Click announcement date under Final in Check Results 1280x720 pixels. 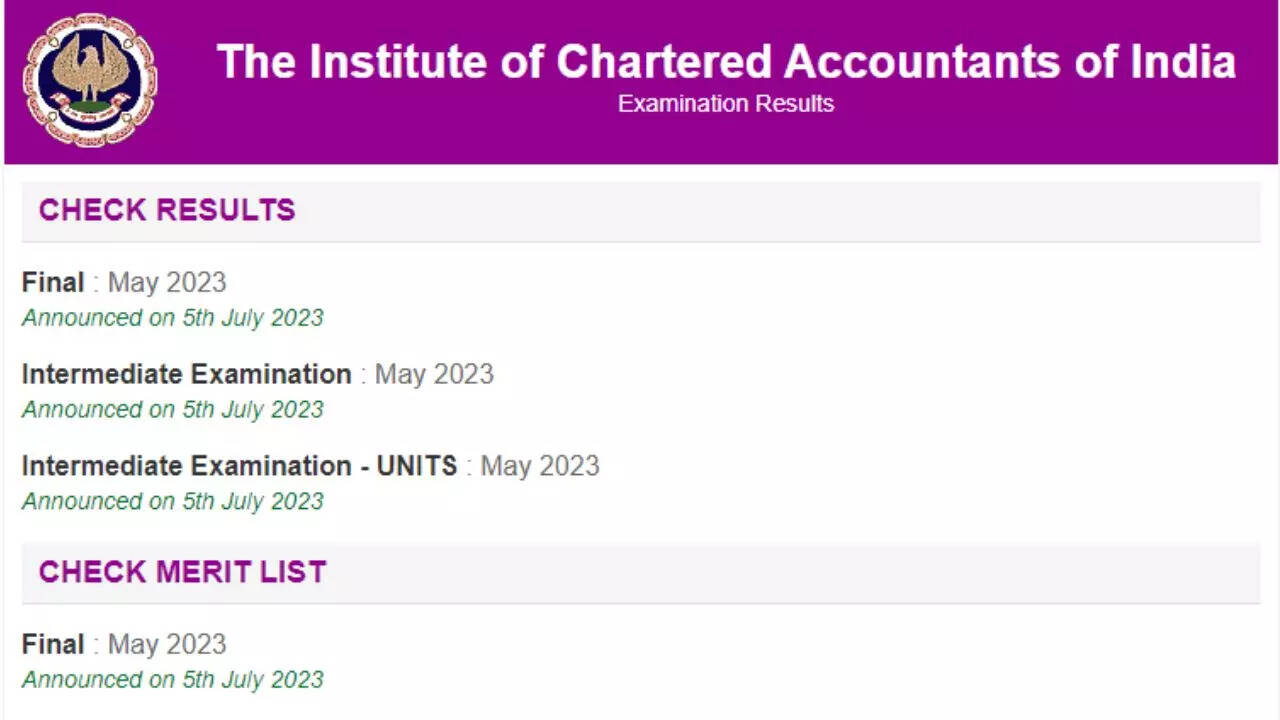pyautogui.click(x=173, y=318)
